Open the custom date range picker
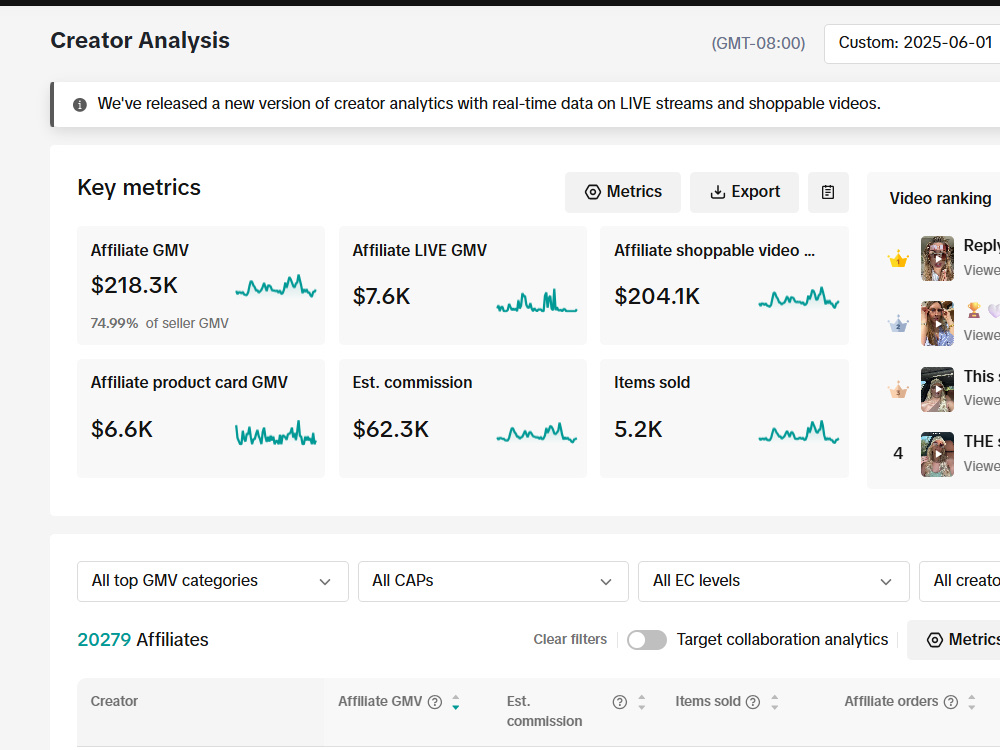The height and width of the screenshot is (750, 1000). tap(912, 43)
